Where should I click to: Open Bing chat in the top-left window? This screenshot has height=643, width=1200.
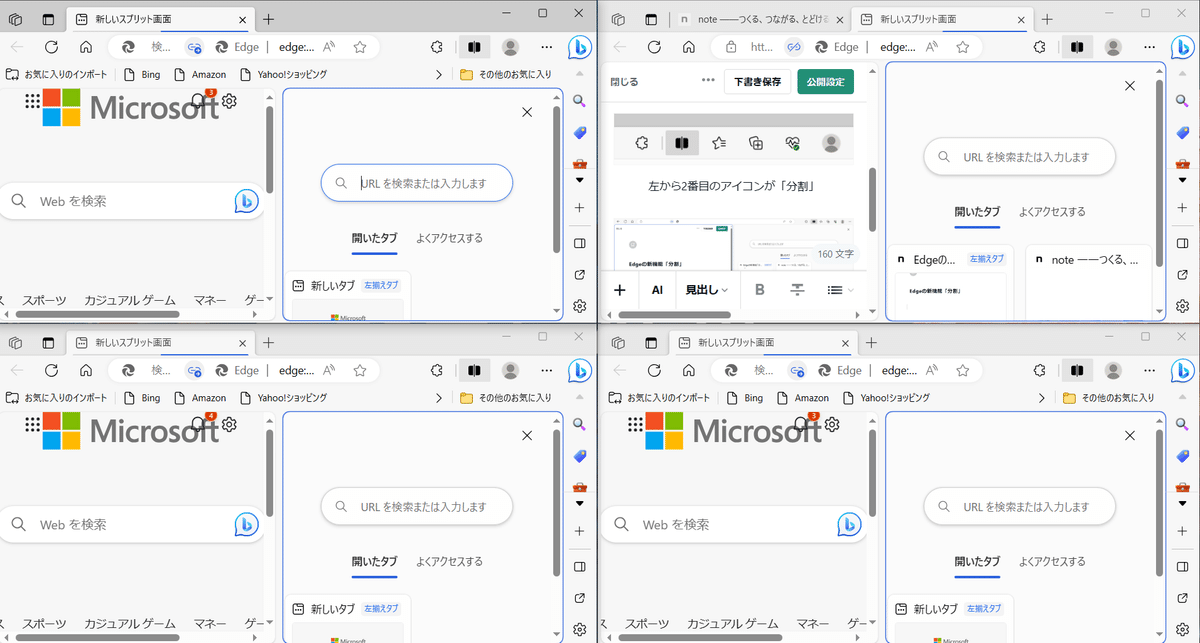pos(580,47)
